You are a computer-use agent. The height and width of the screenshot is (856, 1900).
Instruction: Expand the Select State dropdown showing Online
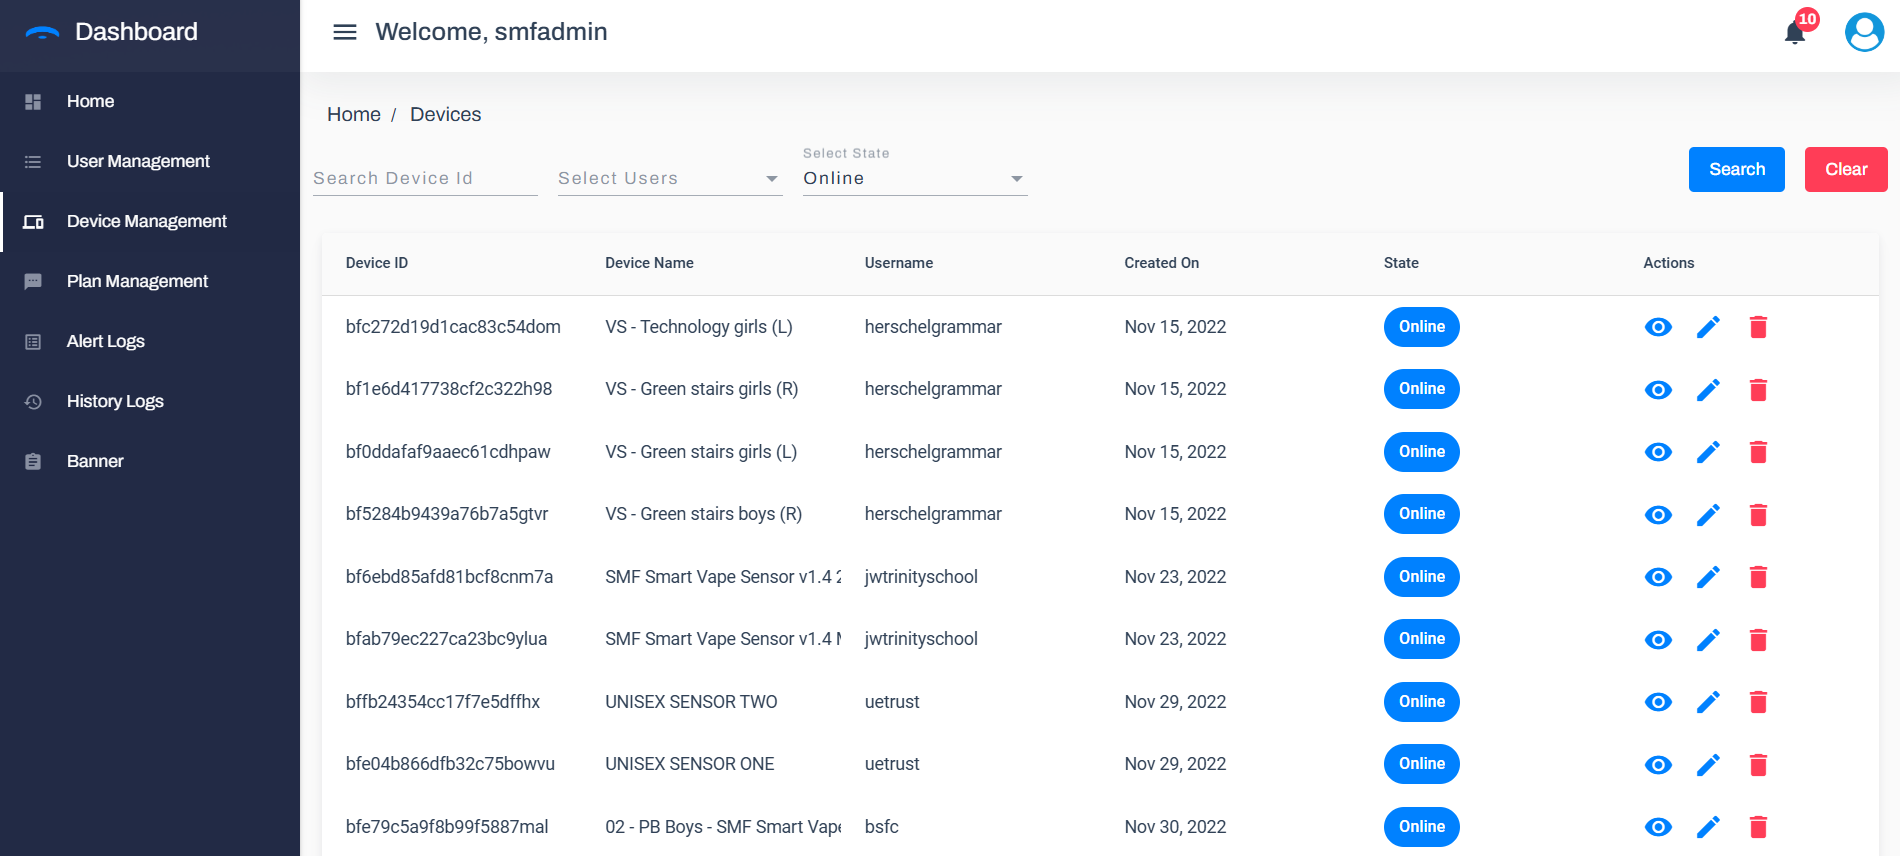(914, 178)
